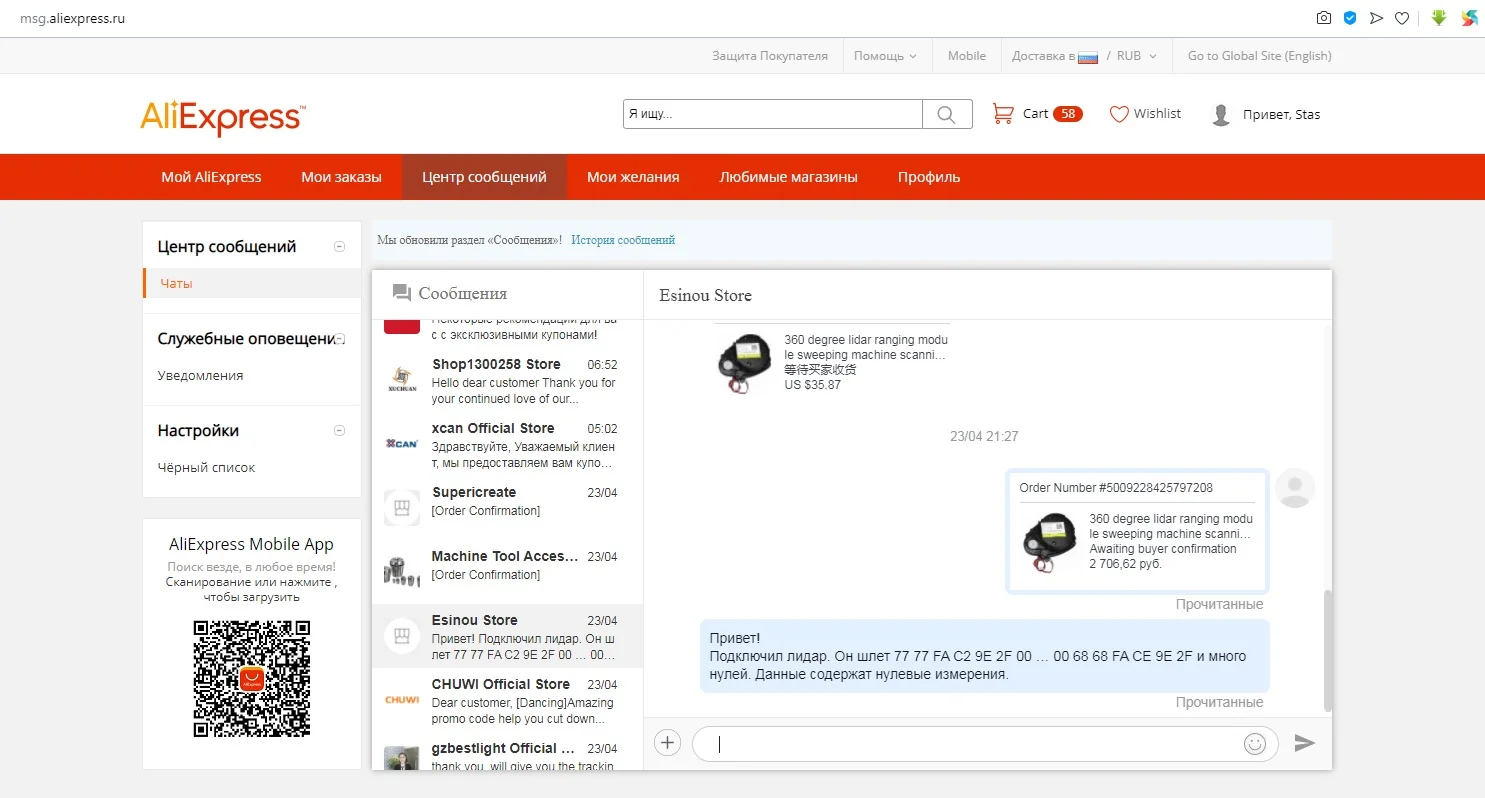
Task: Click the browser send arrow icon
Action: [1376, 18]
